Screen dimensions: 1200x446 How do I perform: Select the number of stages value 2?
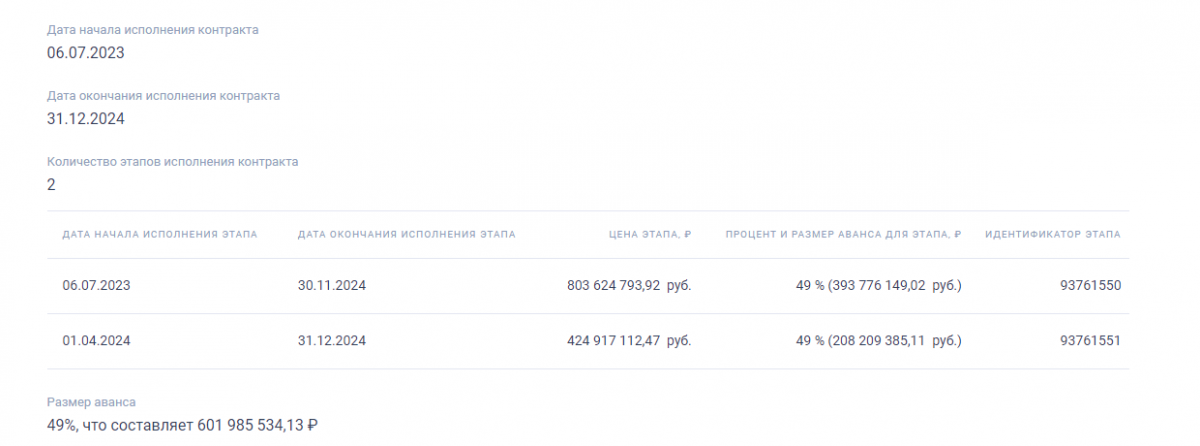51,185
